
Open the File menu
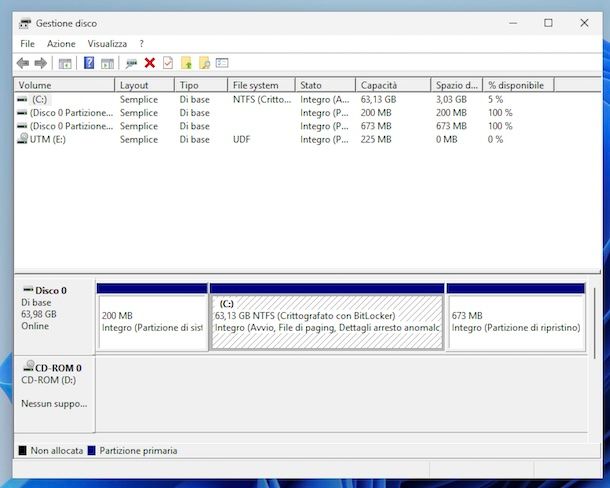click(27, 44)
